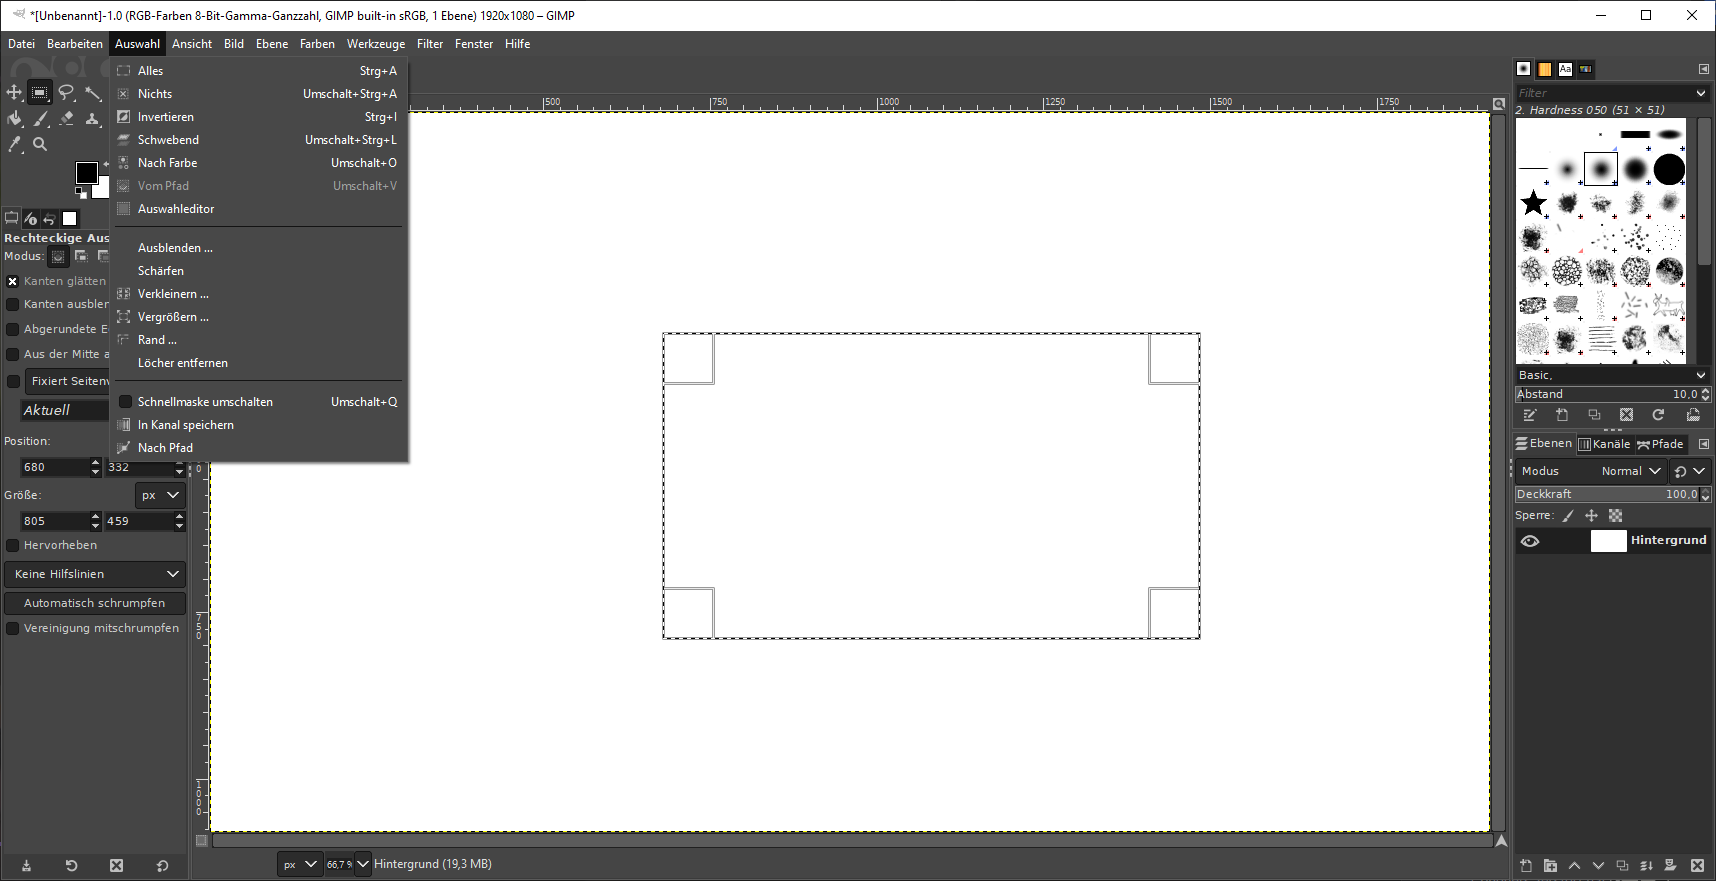This screenshot has height=881, width=1716.
Task: Switch to the Kanäle tab
Action: click(1604, 444)
